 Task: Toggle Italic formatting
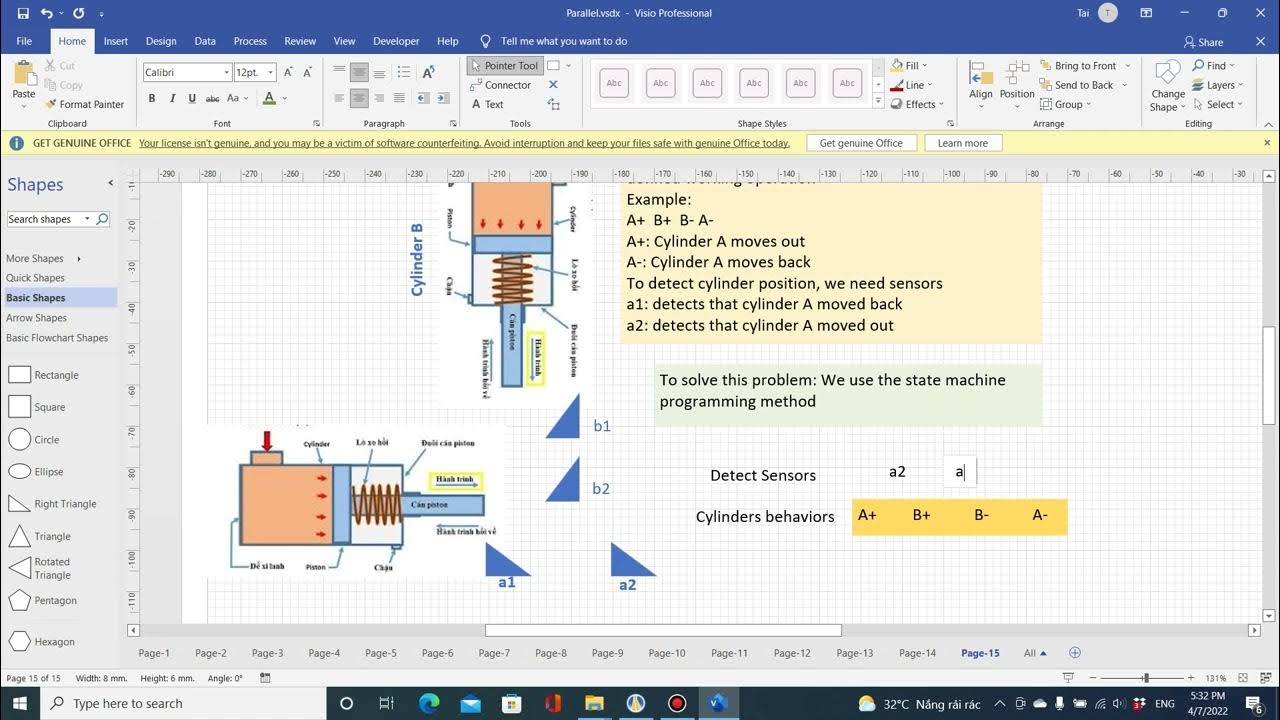point(172,98)
